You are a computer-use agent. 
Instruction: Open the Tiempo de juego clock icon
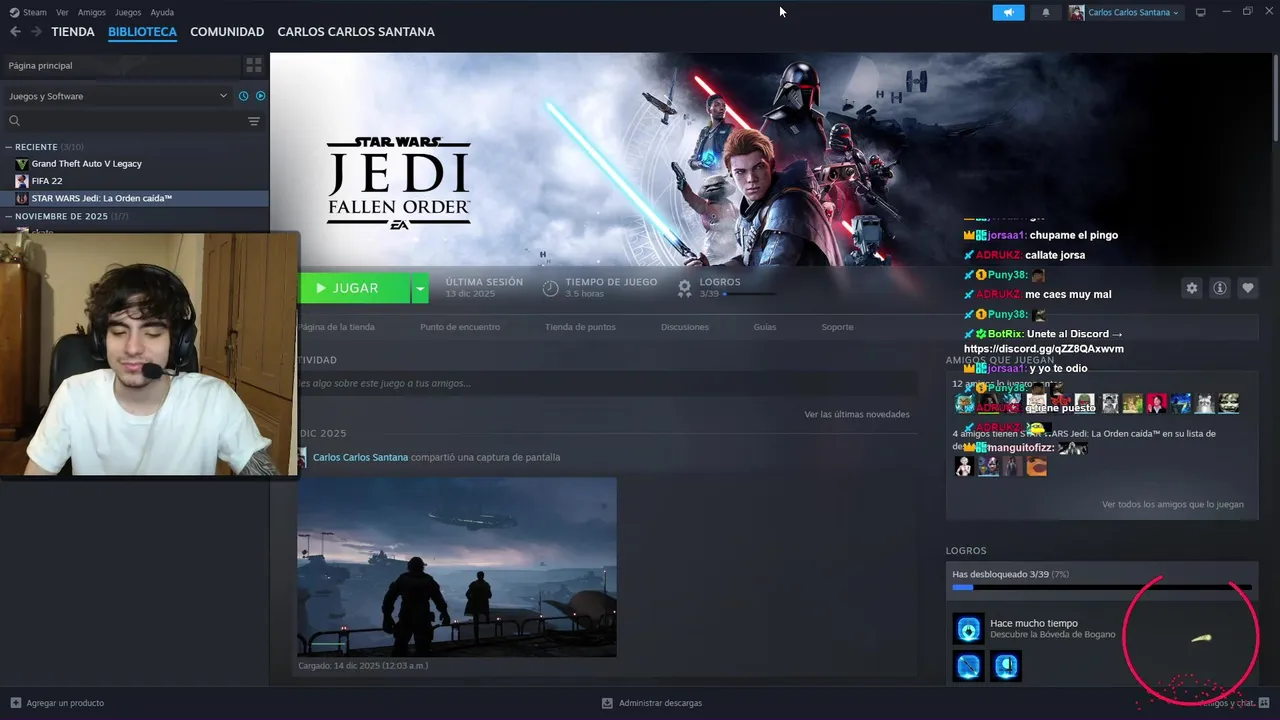(550, 288)
